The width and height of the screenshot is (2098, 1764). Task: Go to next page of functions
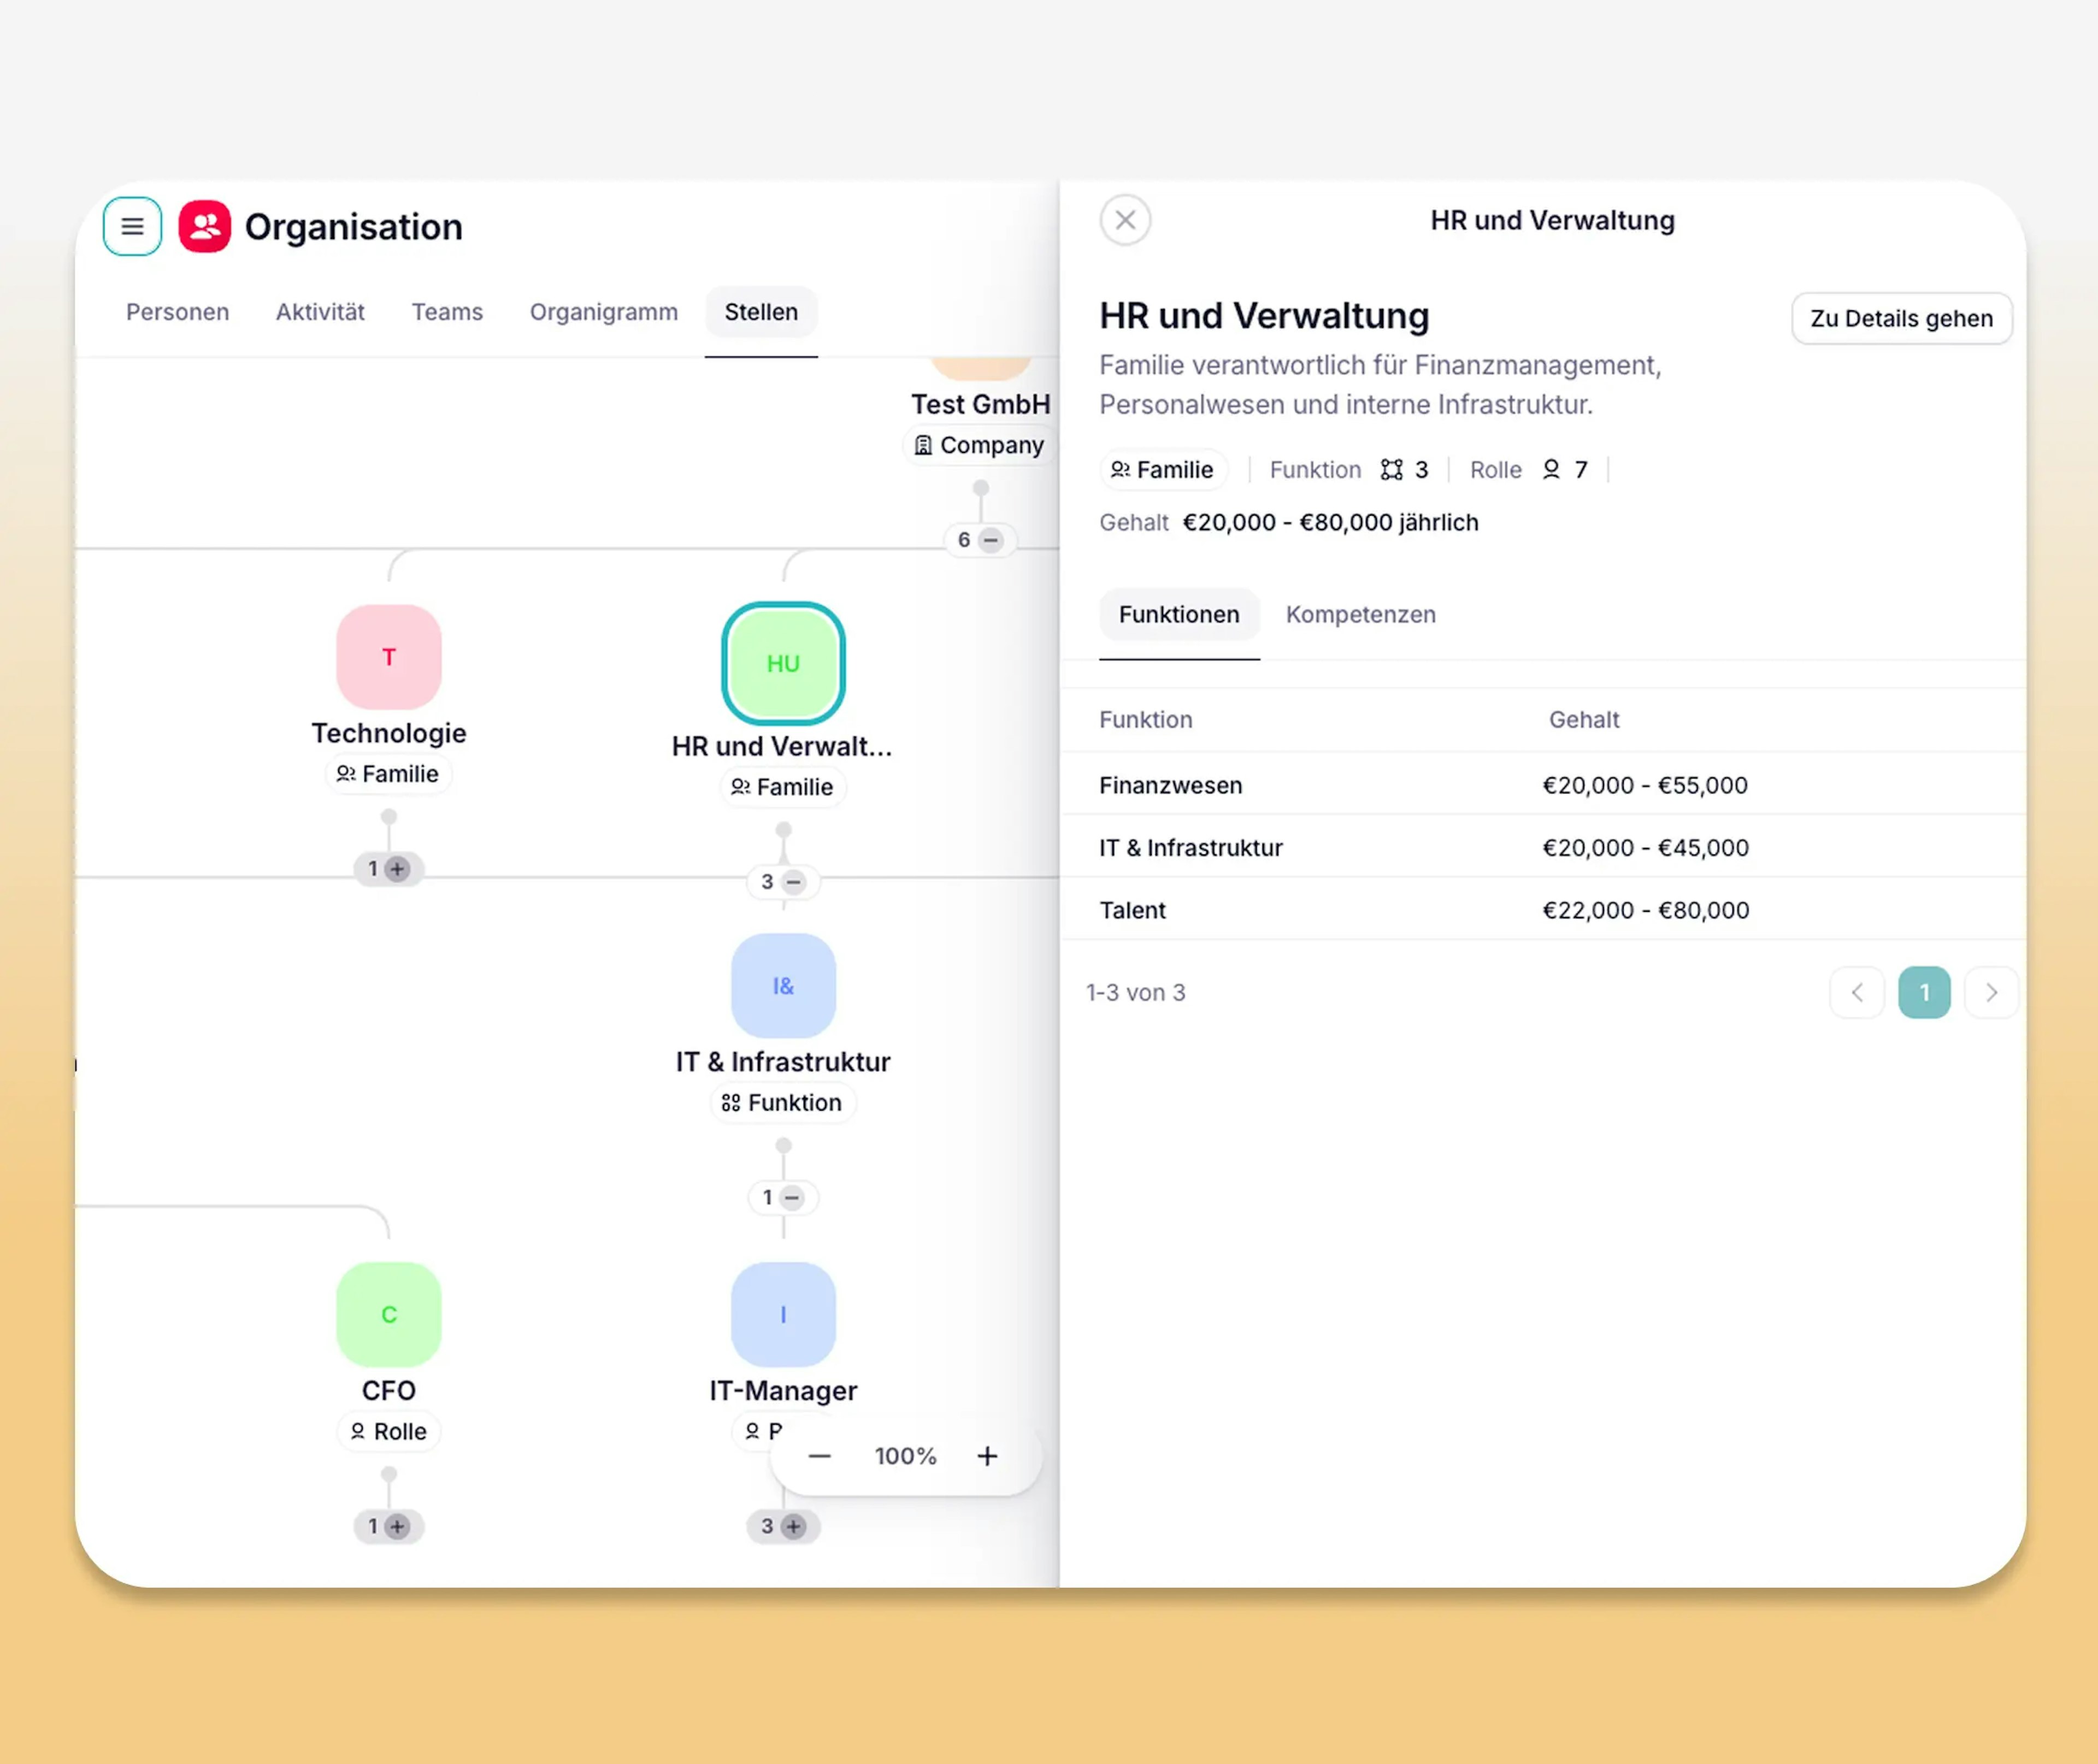[1991, 992]
